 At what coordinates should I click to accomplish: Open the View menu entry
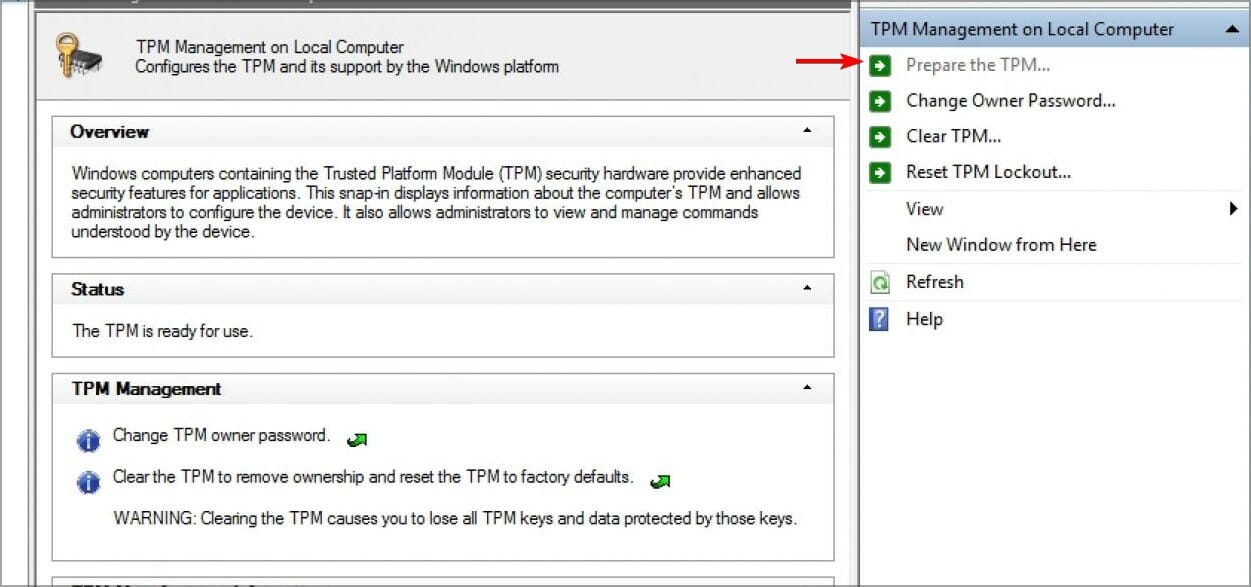(925, 209)
